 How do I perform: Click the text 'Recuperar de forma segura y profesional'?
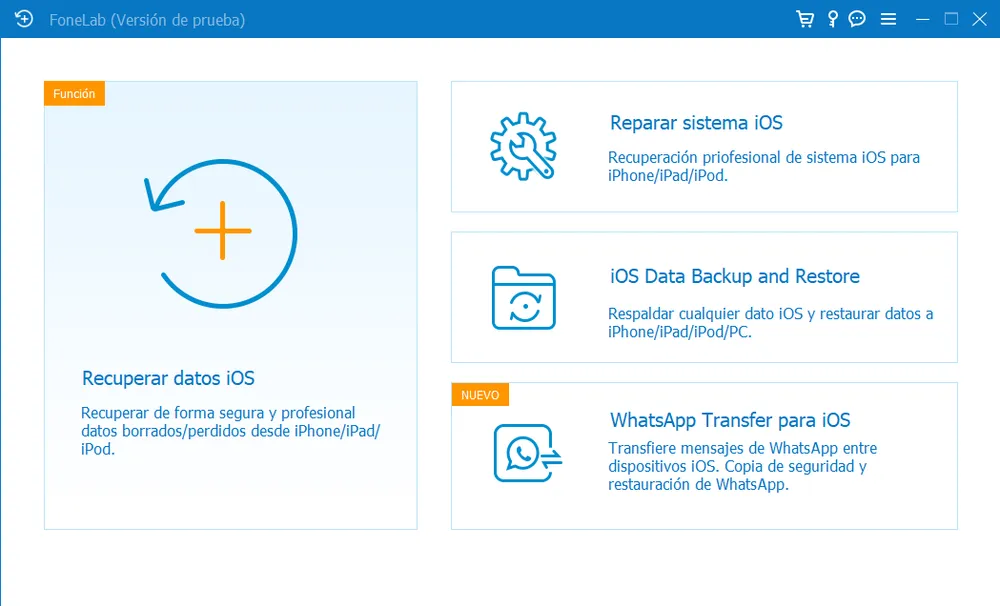(218, 413)
